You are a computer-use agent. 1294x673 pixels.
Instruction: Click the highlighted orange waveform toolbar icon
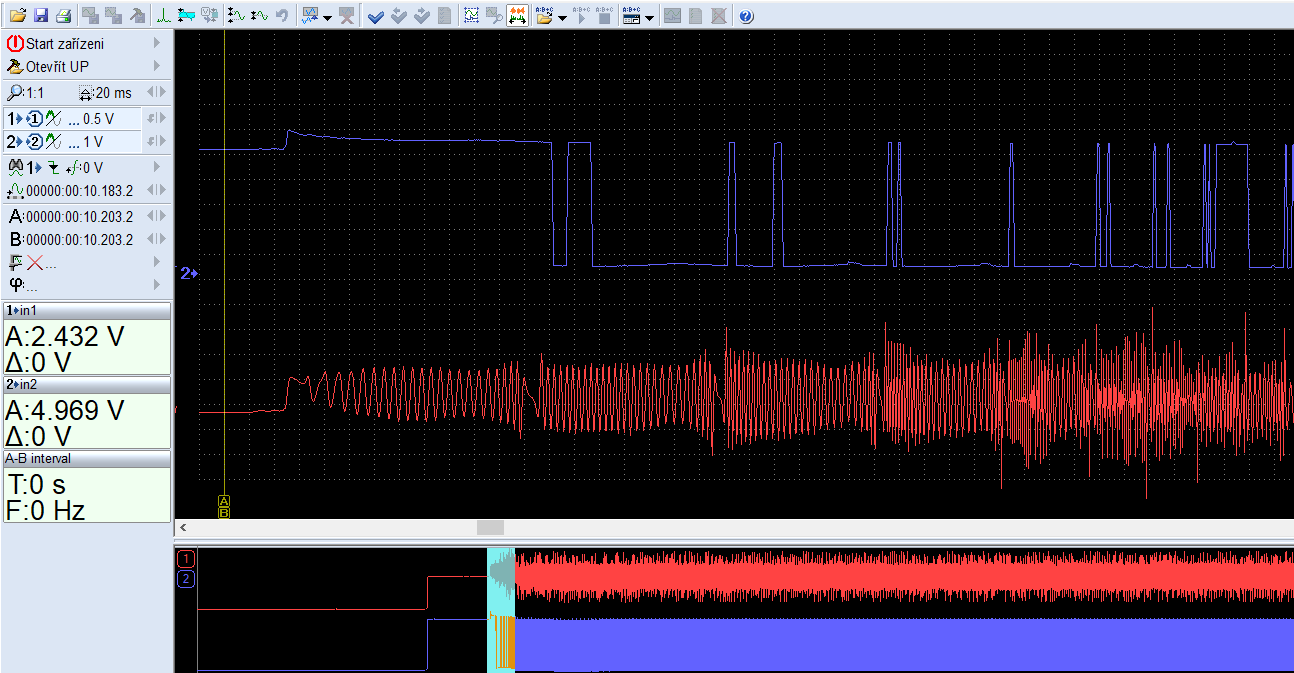coord(518,16)
